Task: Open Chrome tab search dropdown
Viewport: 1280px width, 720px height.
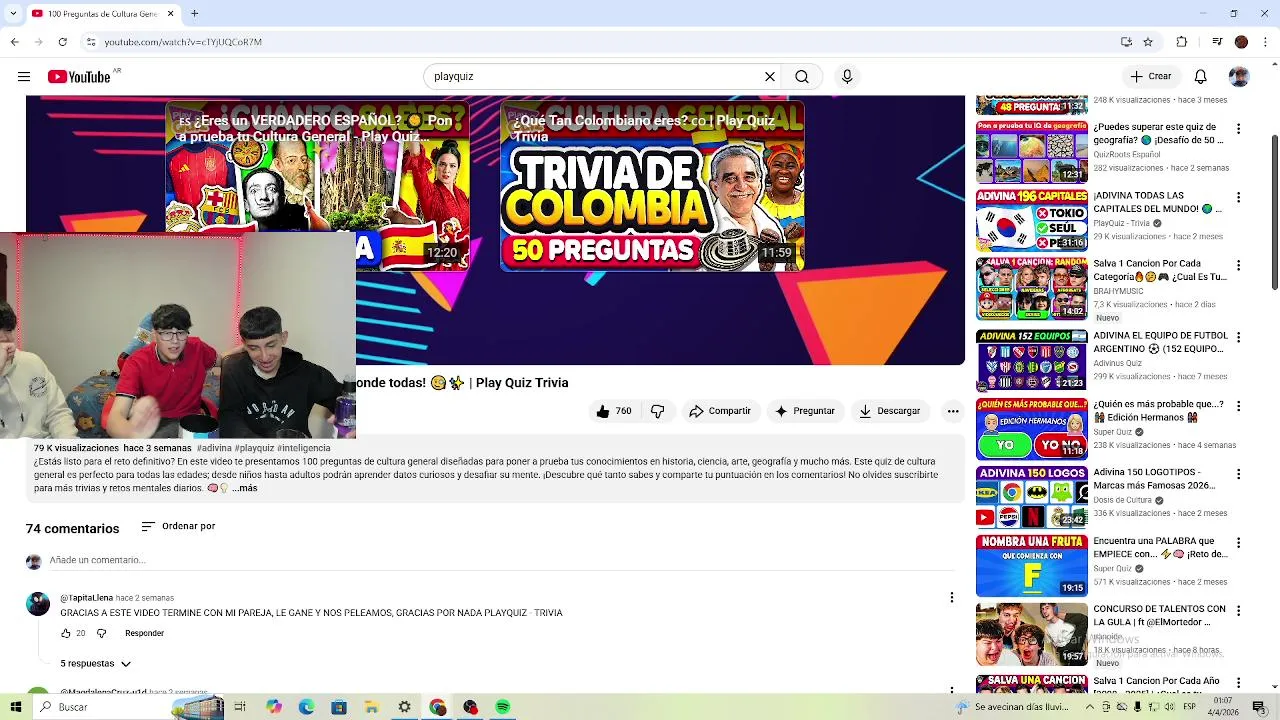Action: point(14,14)
